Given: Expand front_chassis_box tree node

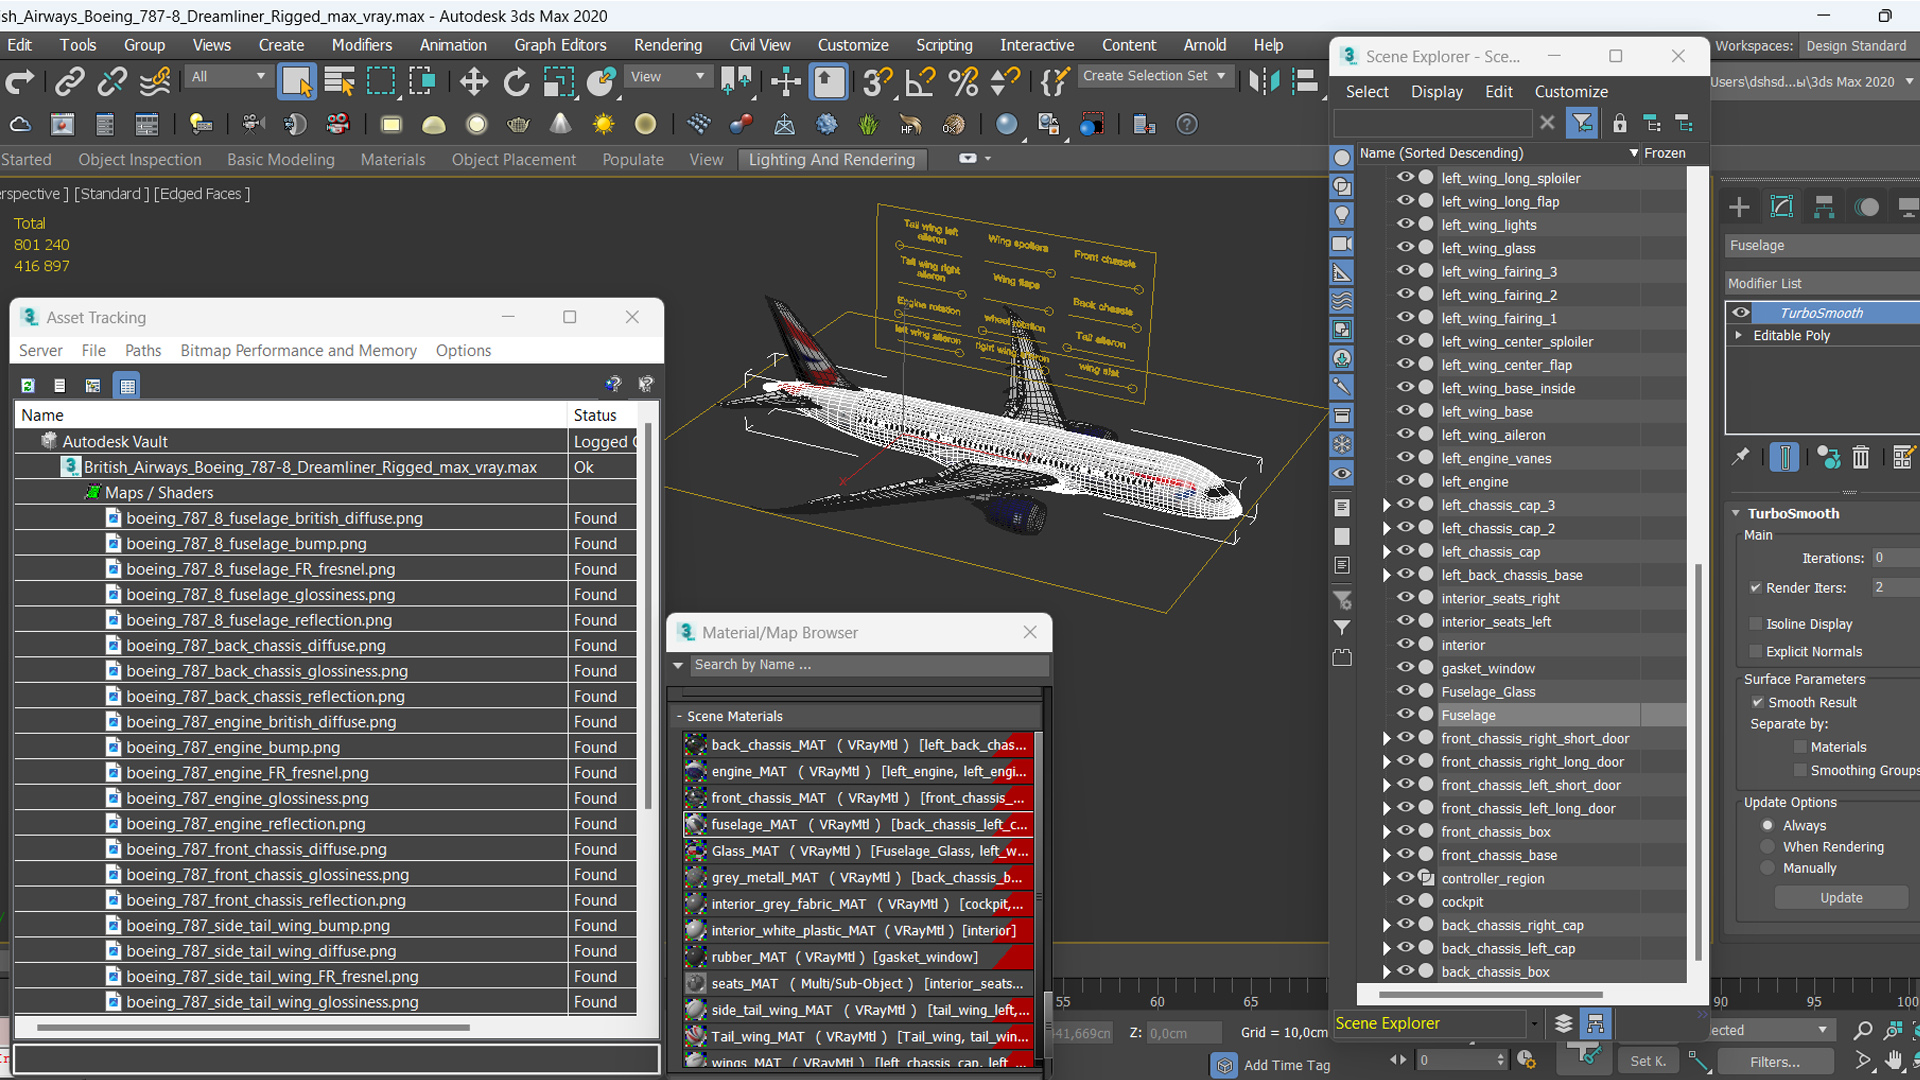Looking at the screenshot, I should tap(1386, 832).
